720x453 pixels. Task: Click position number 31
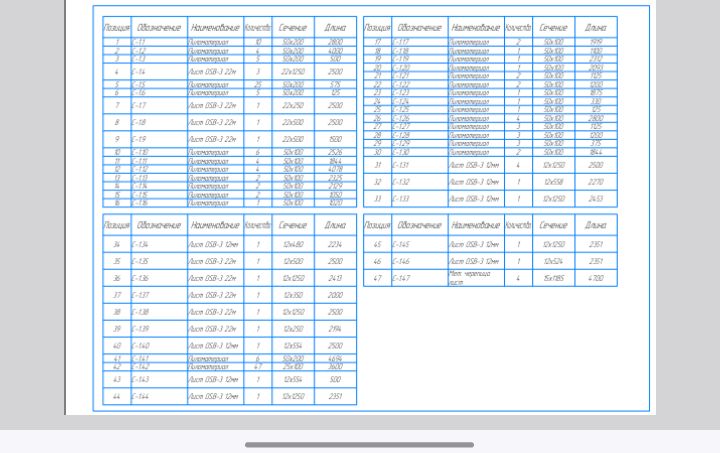(377, 165)
